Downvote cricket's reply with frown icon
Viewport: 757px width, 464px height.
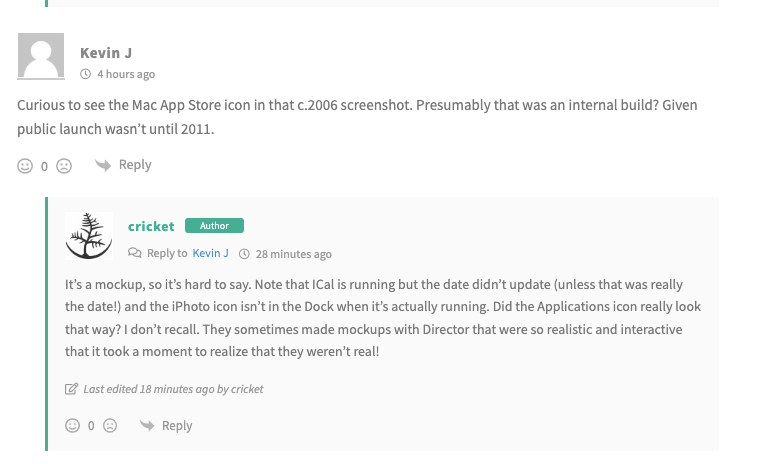(110, 425)
